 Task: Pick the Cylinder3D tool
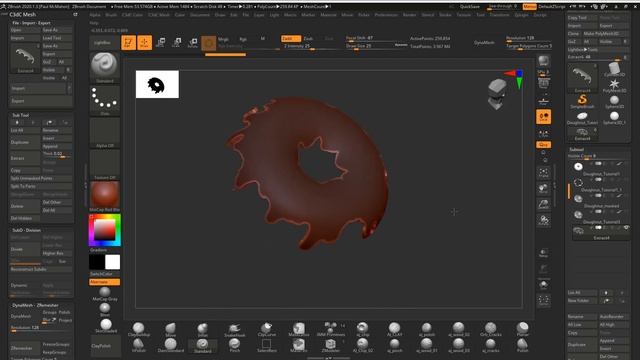pyautogui.click(x=614, y=70)
